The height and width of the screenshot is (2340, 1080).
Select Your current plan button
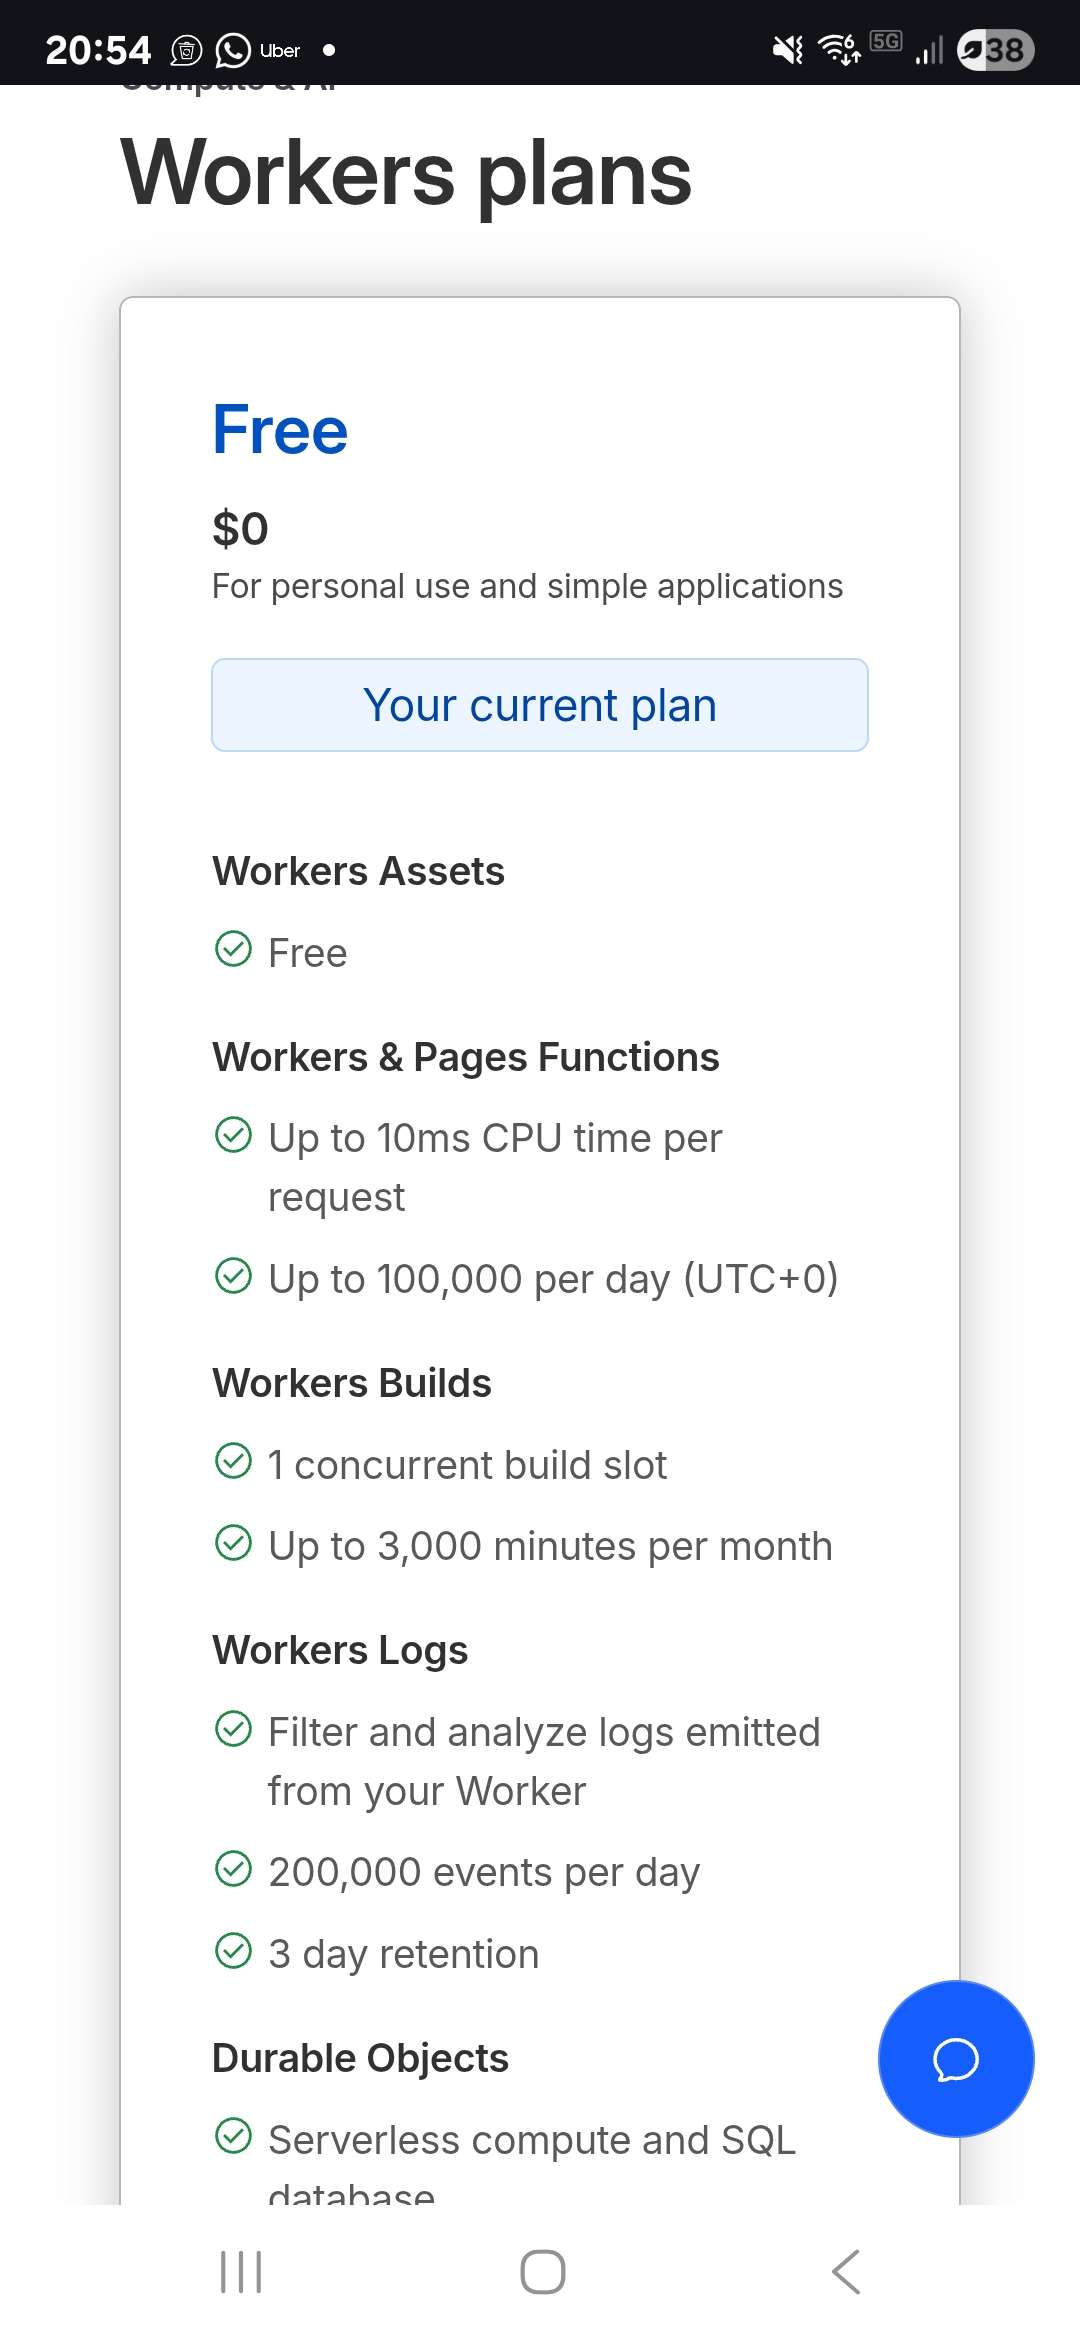point(540,704)
